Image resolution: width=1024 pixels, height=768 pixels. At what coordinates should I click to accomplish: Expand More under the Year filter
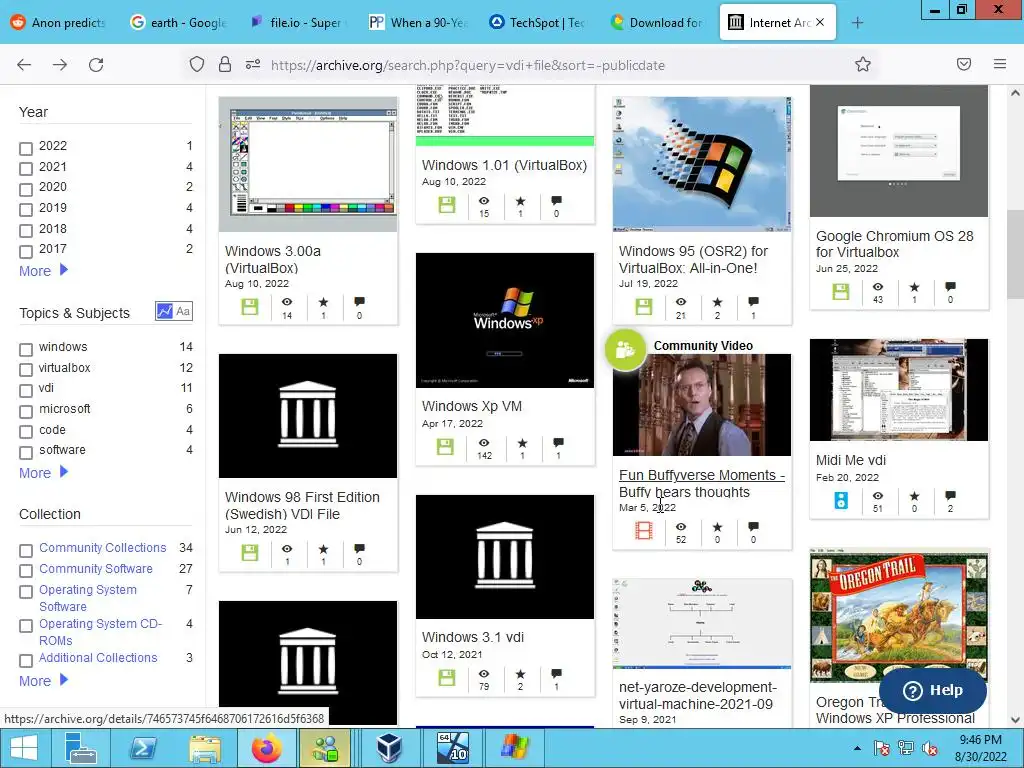(x=43, y=270)
